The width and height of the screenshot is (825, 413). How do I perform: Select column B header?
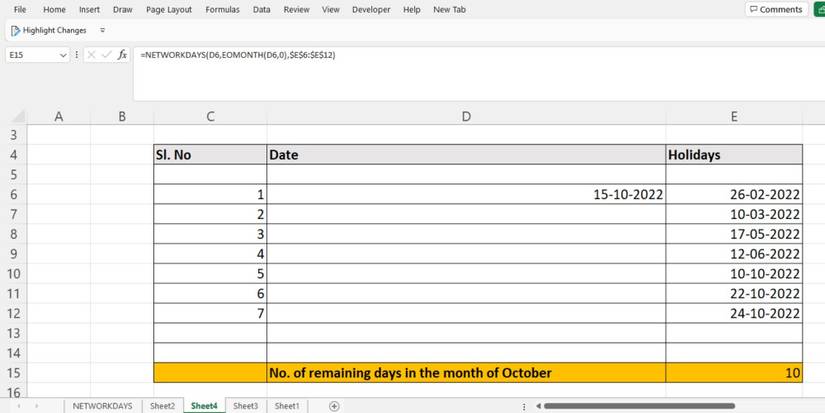point(122,117)
